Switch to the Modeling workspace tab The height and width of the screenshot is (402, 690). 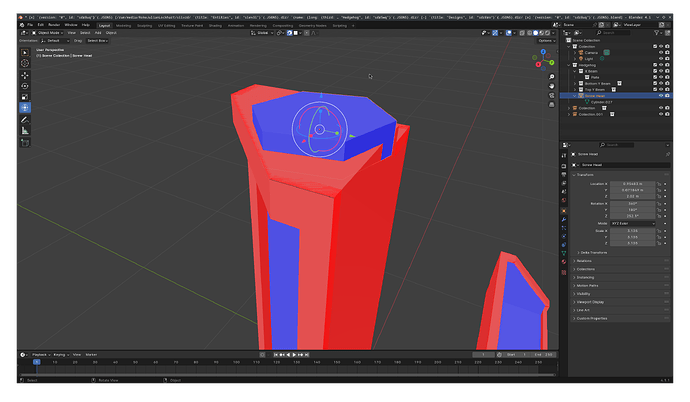point(124,26)
